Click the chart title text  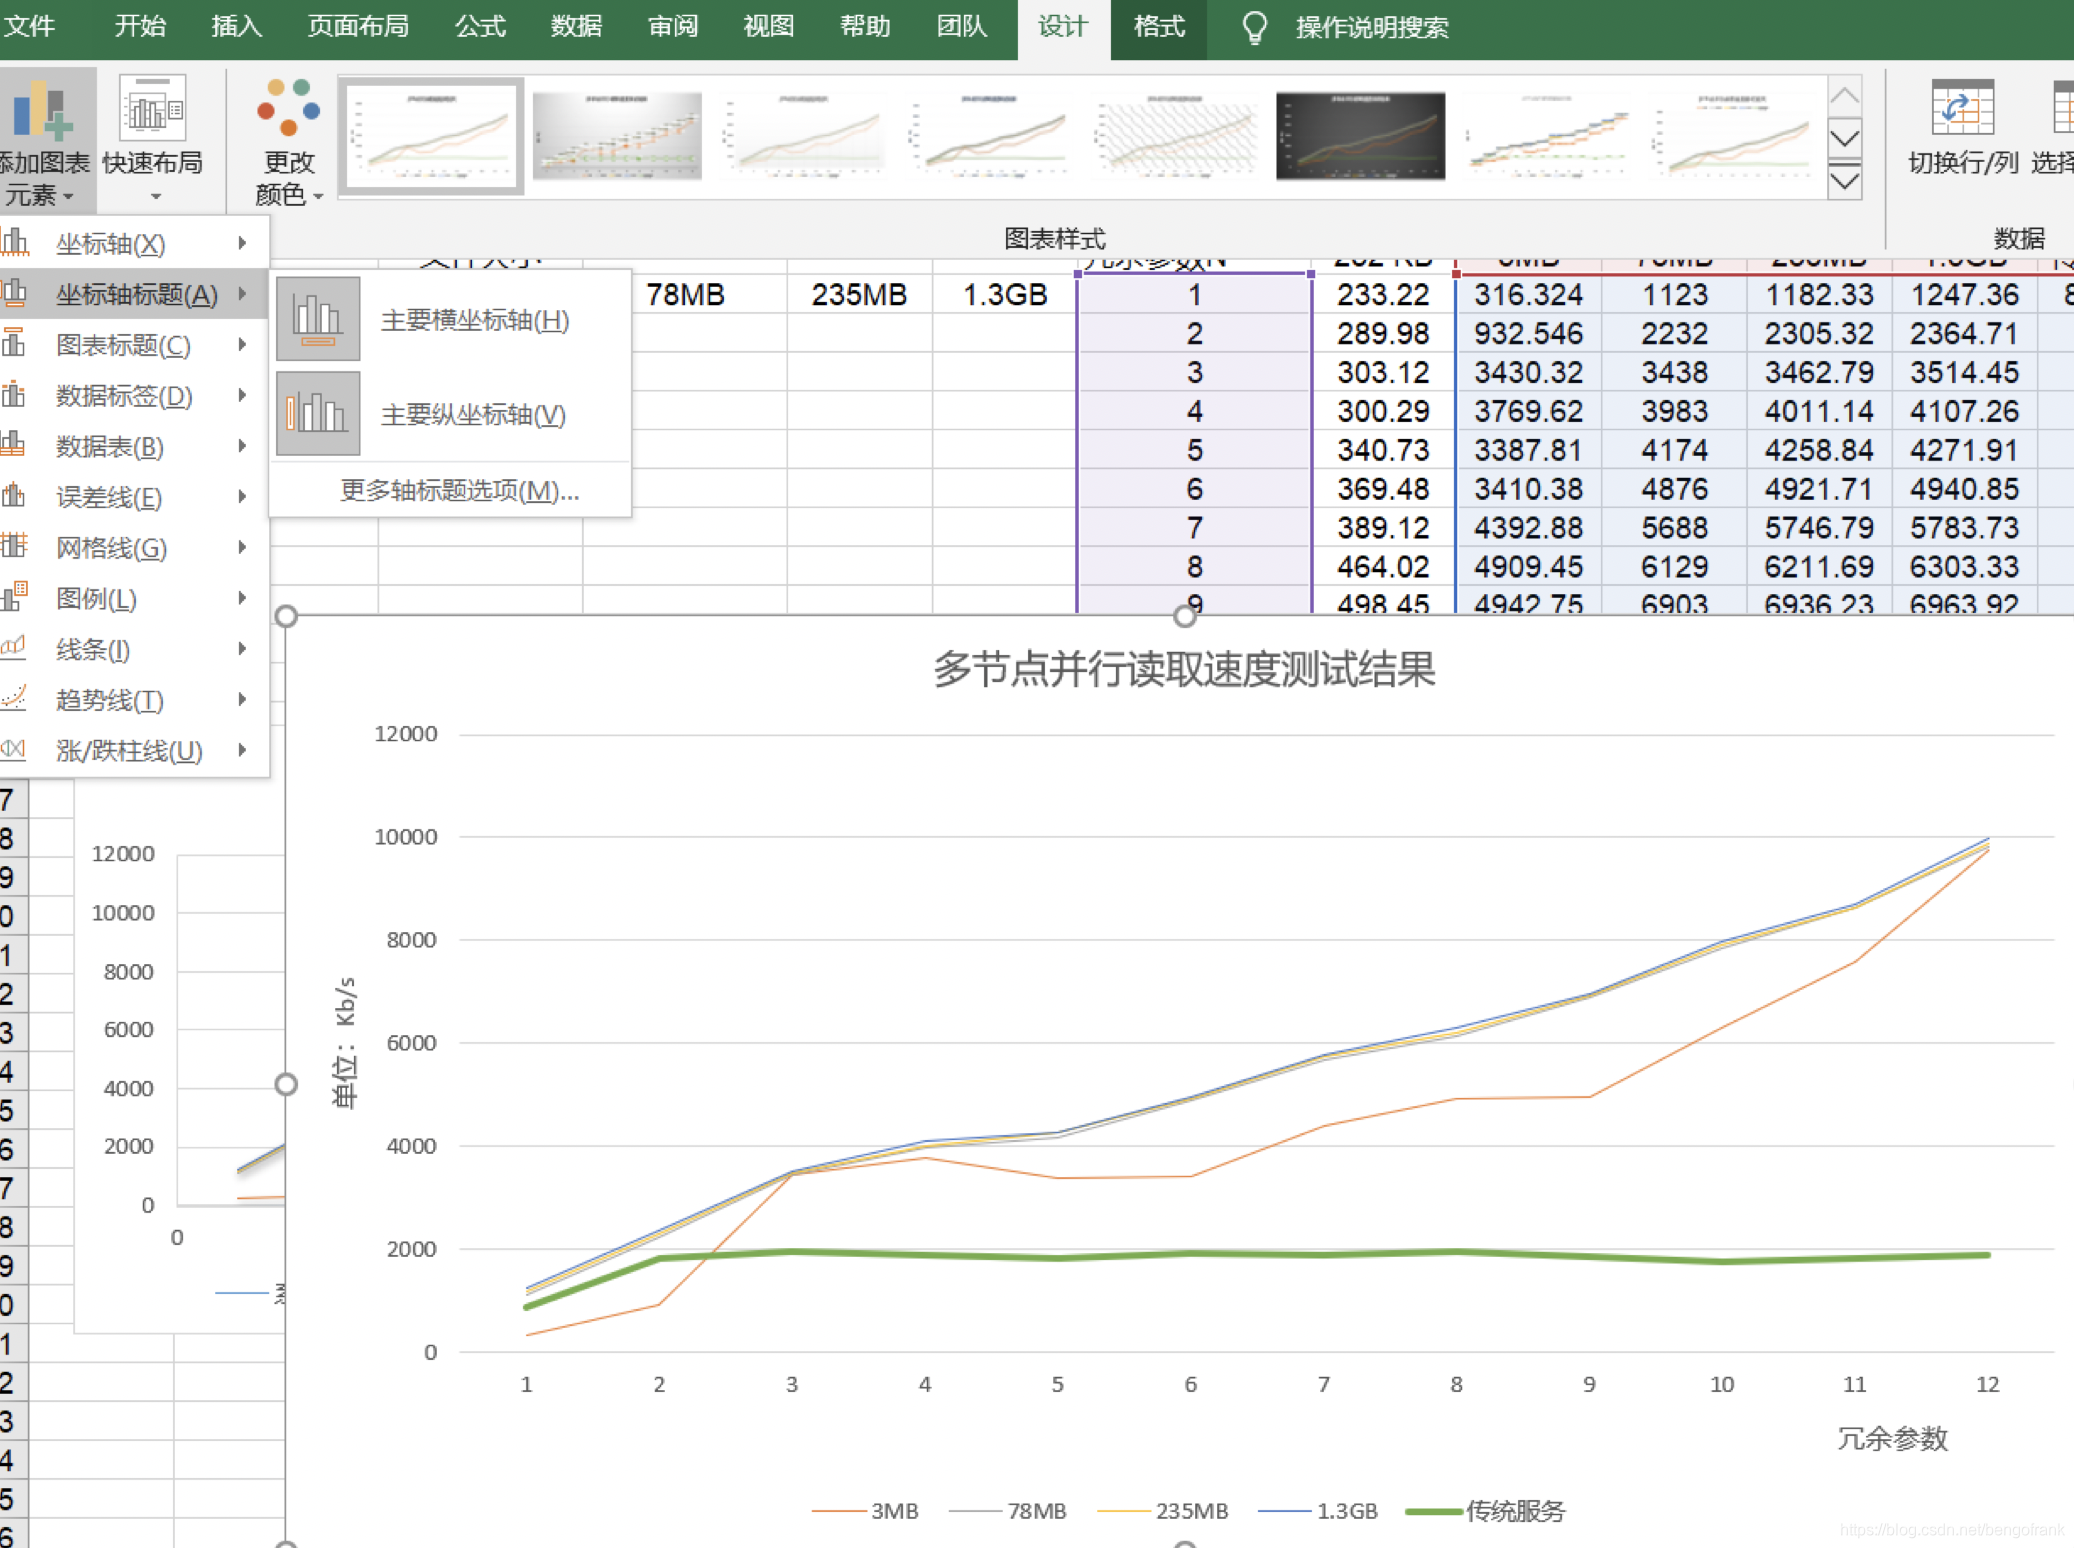pos(1183,670)
